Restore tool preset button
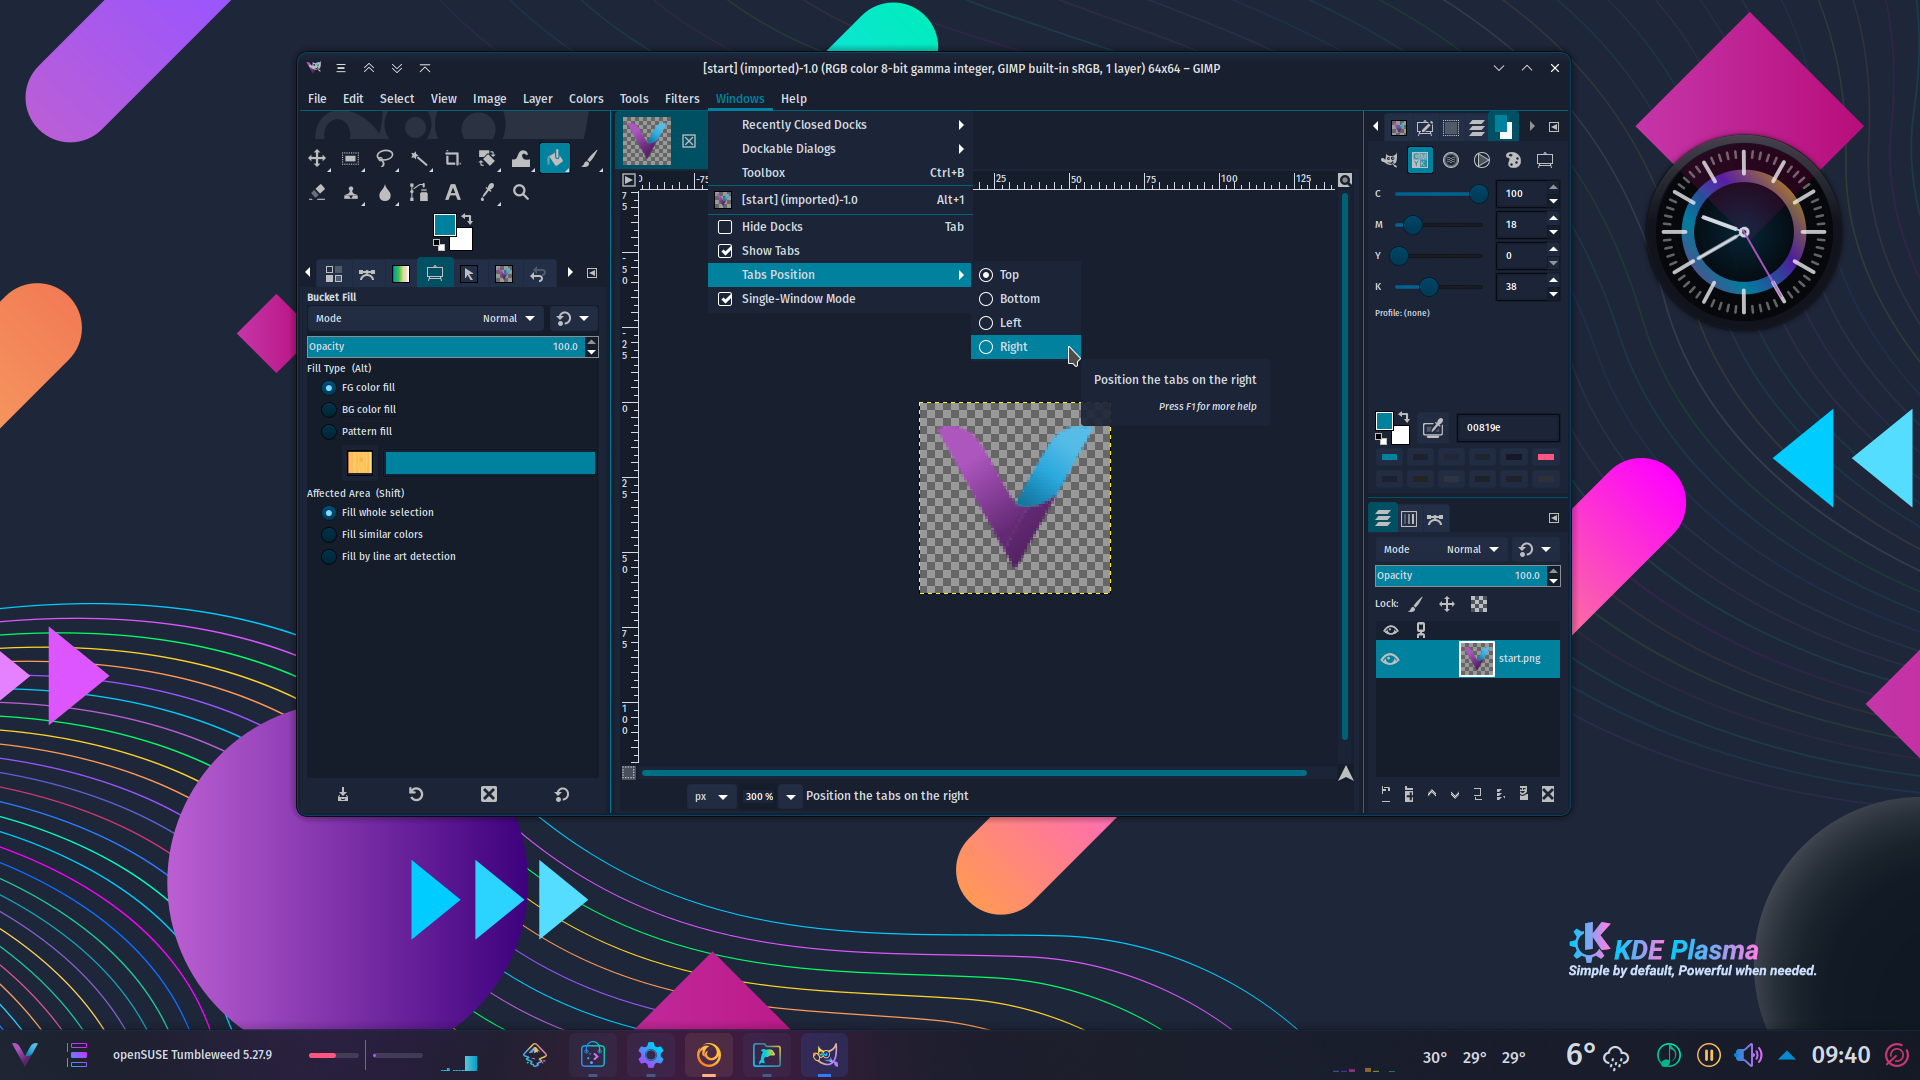 416,794
